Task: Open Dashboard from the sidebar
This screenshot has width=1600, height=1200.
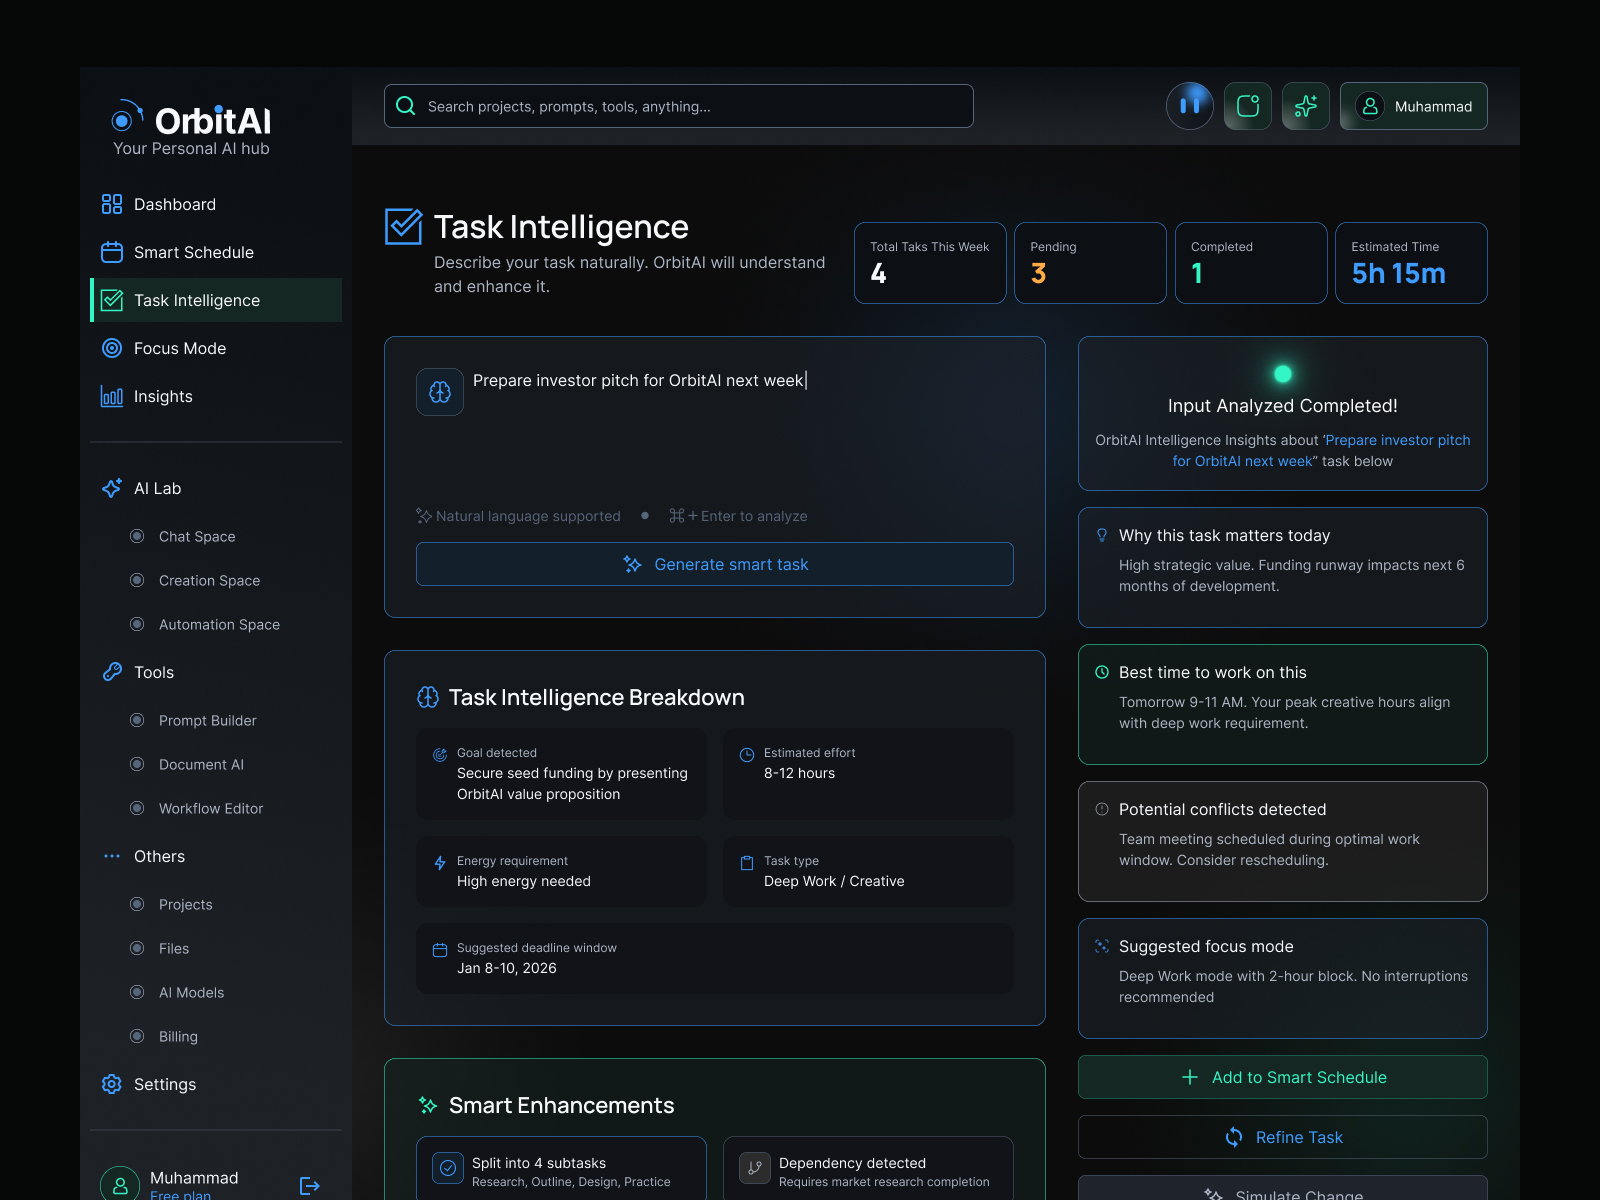Action: click(113, 204)
